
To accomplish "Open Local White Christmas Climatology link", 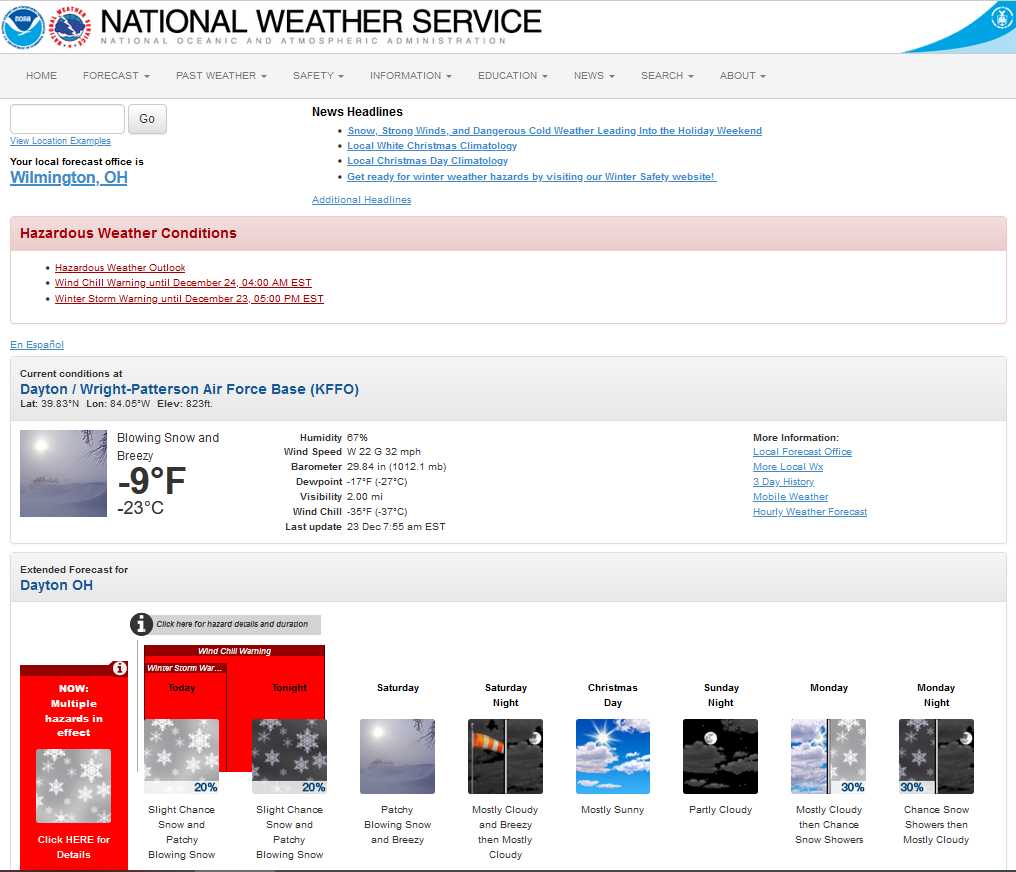I will pyautogui.click(x=432, y=146).
